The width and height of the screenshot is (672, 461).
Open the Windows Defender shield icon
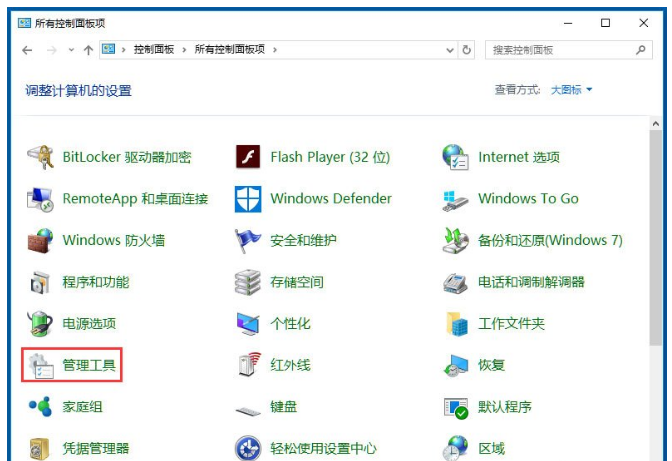(248, 199)
